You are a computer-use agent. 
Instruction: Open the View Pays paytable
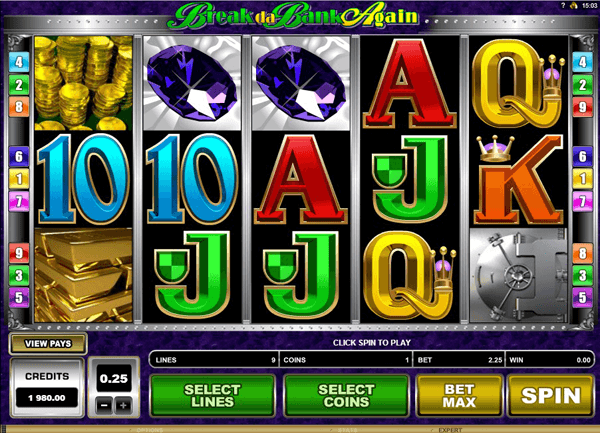48,343
